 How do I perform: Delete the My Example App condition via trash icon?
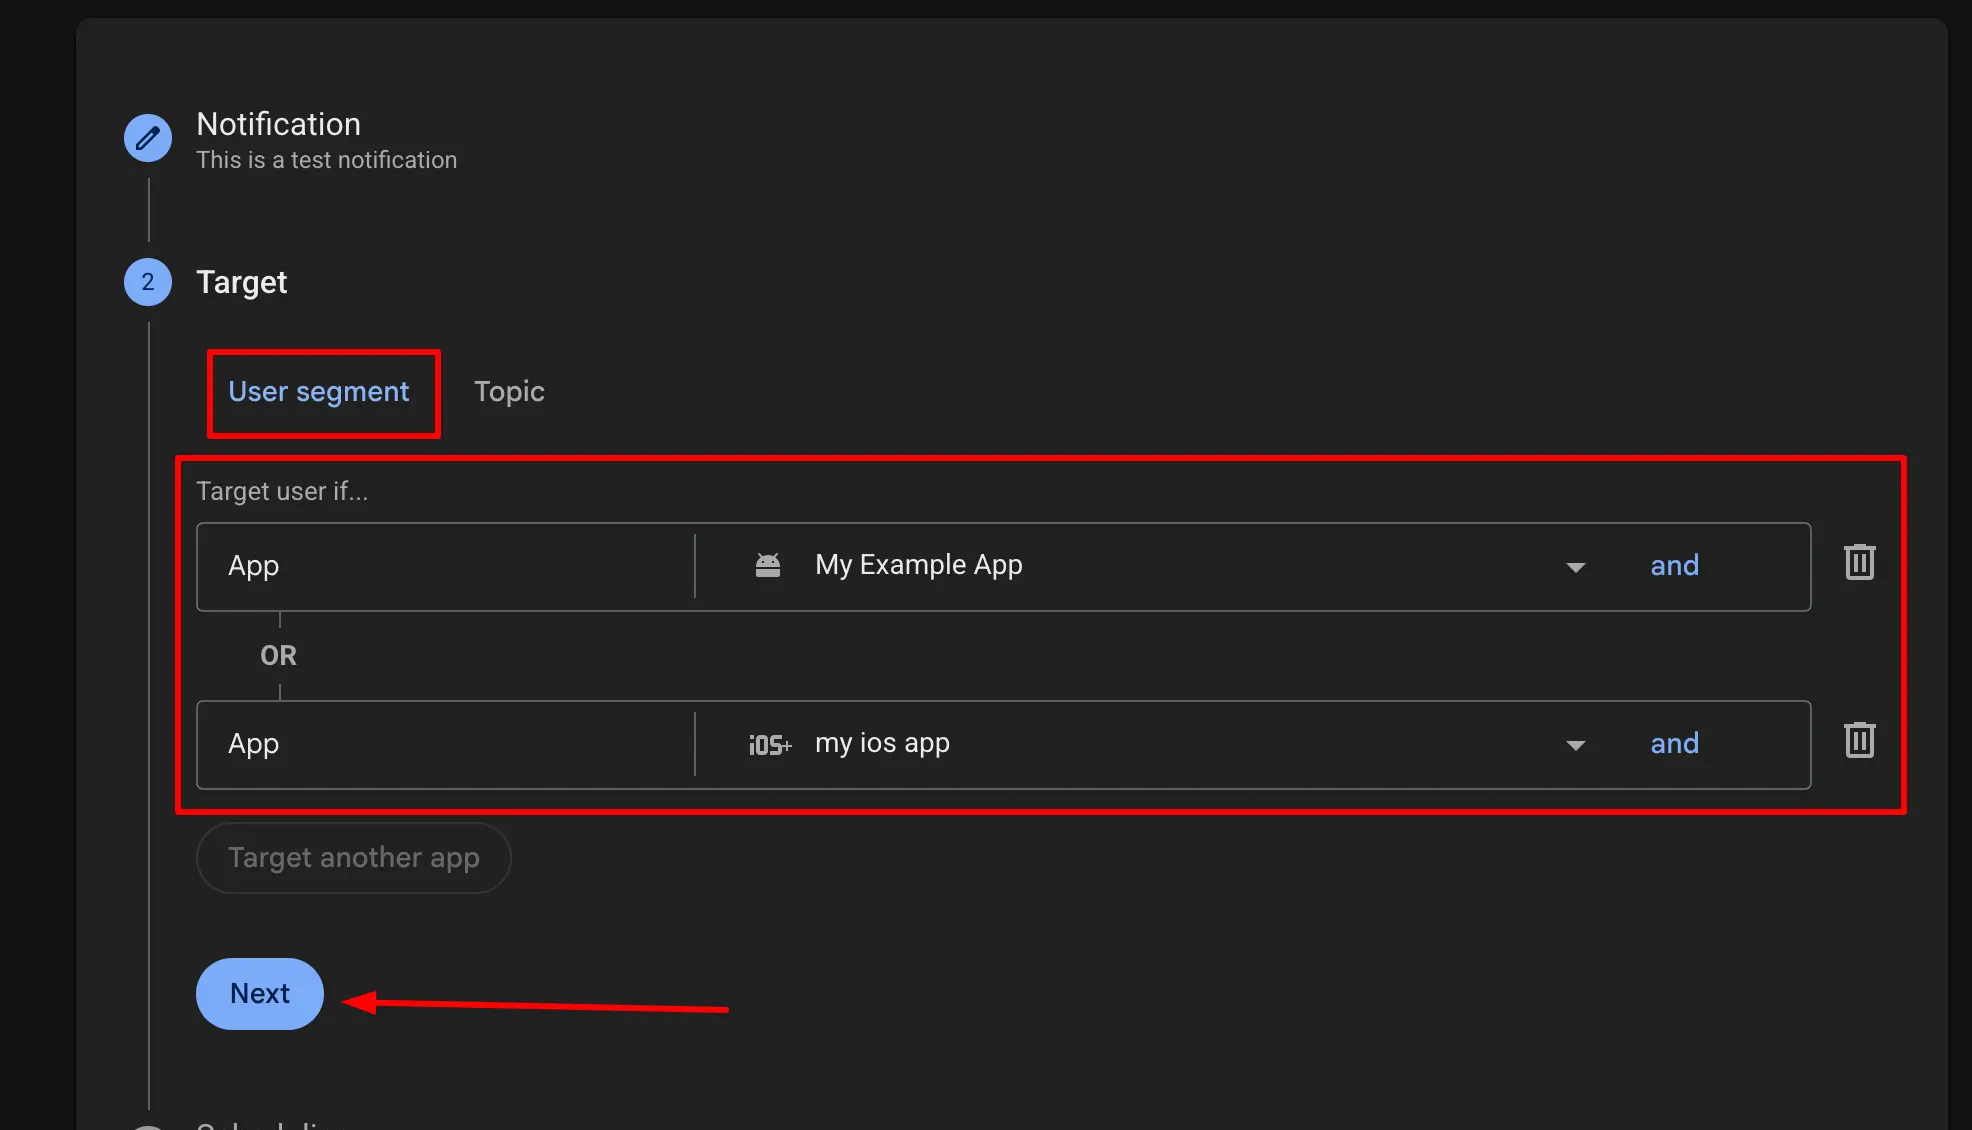click(1858, 562)
